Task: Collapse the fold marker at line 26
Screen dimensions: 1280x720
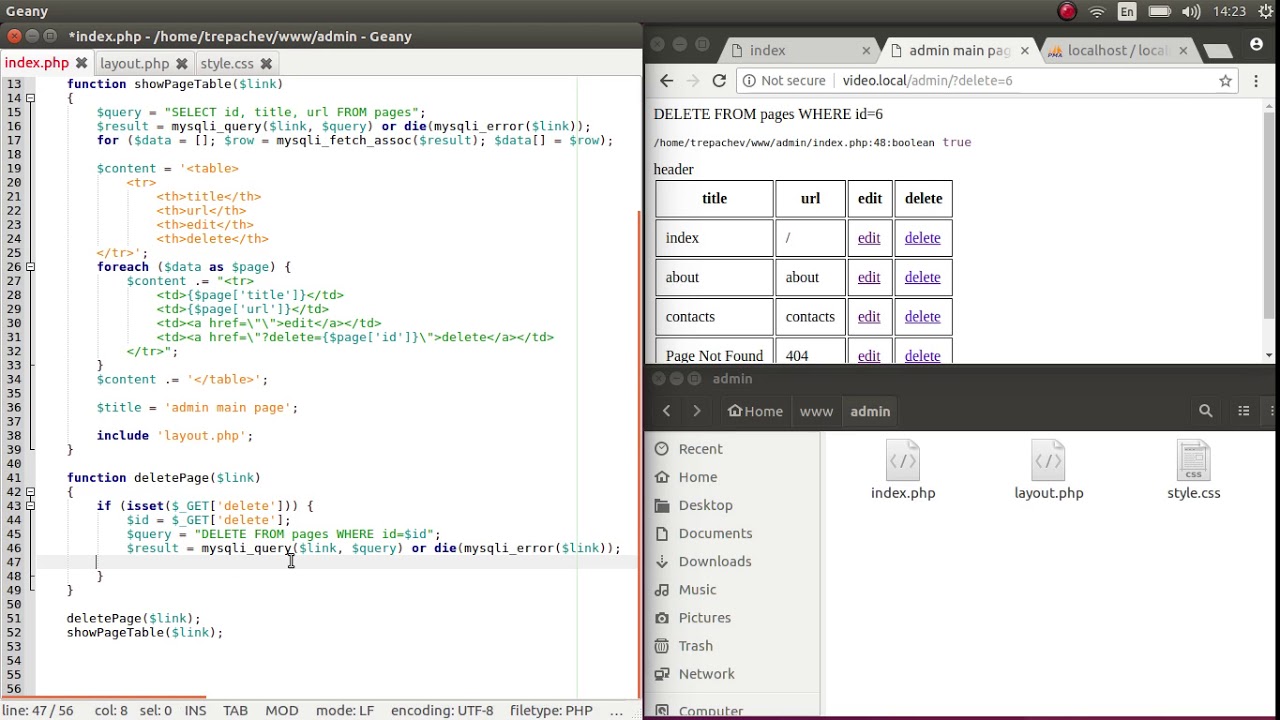Action: pos(31,266)
